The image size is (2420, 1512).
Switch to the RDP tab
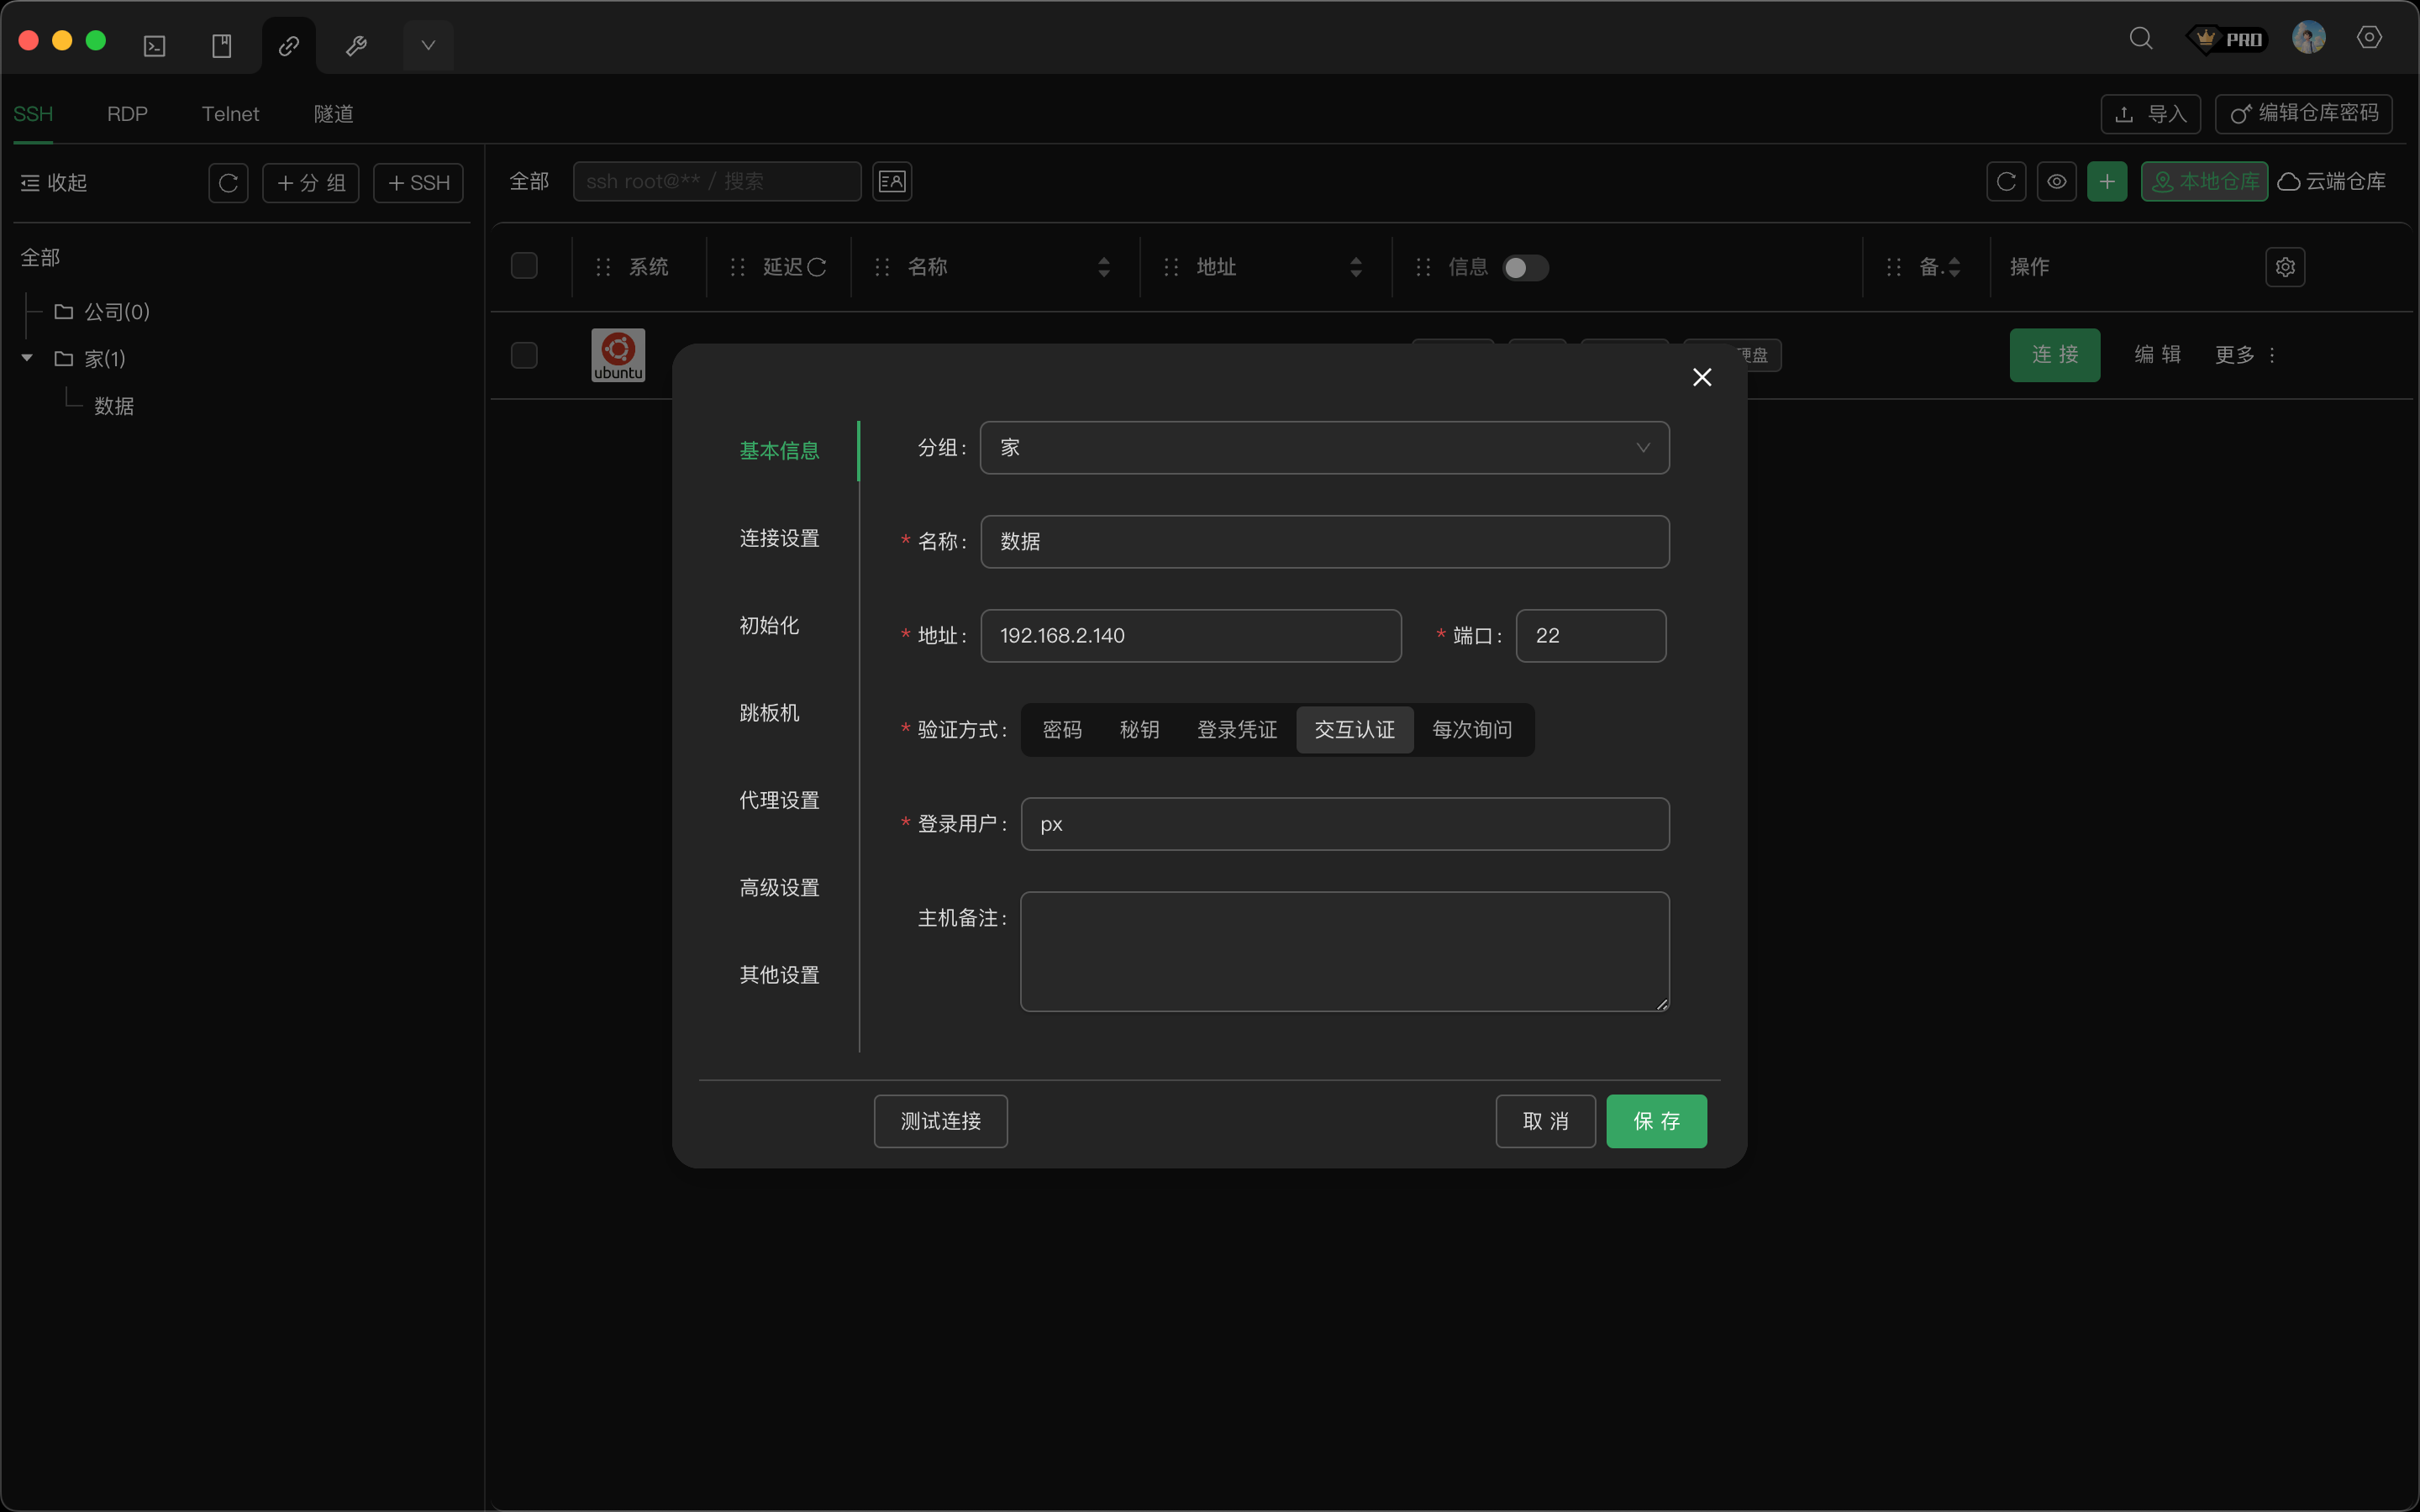pos(126,114)
